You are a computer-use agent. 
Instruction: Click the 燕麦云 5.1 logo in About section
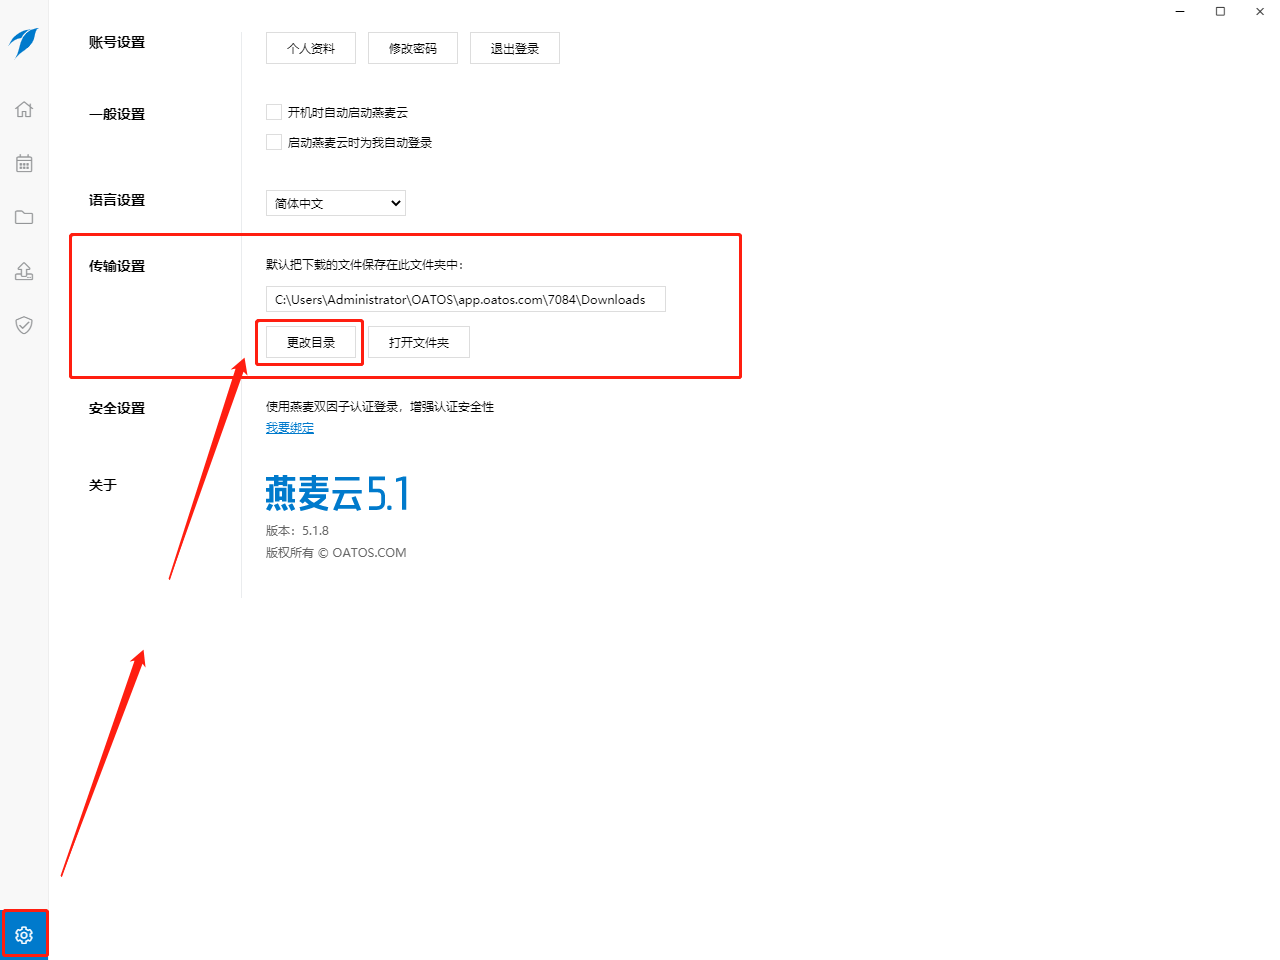(336, 492)
